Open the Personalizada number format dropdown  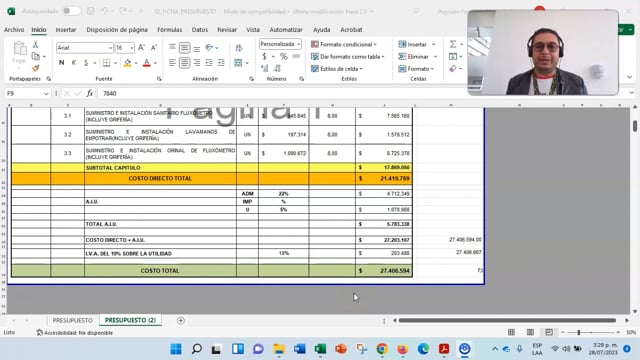[280, 44]
